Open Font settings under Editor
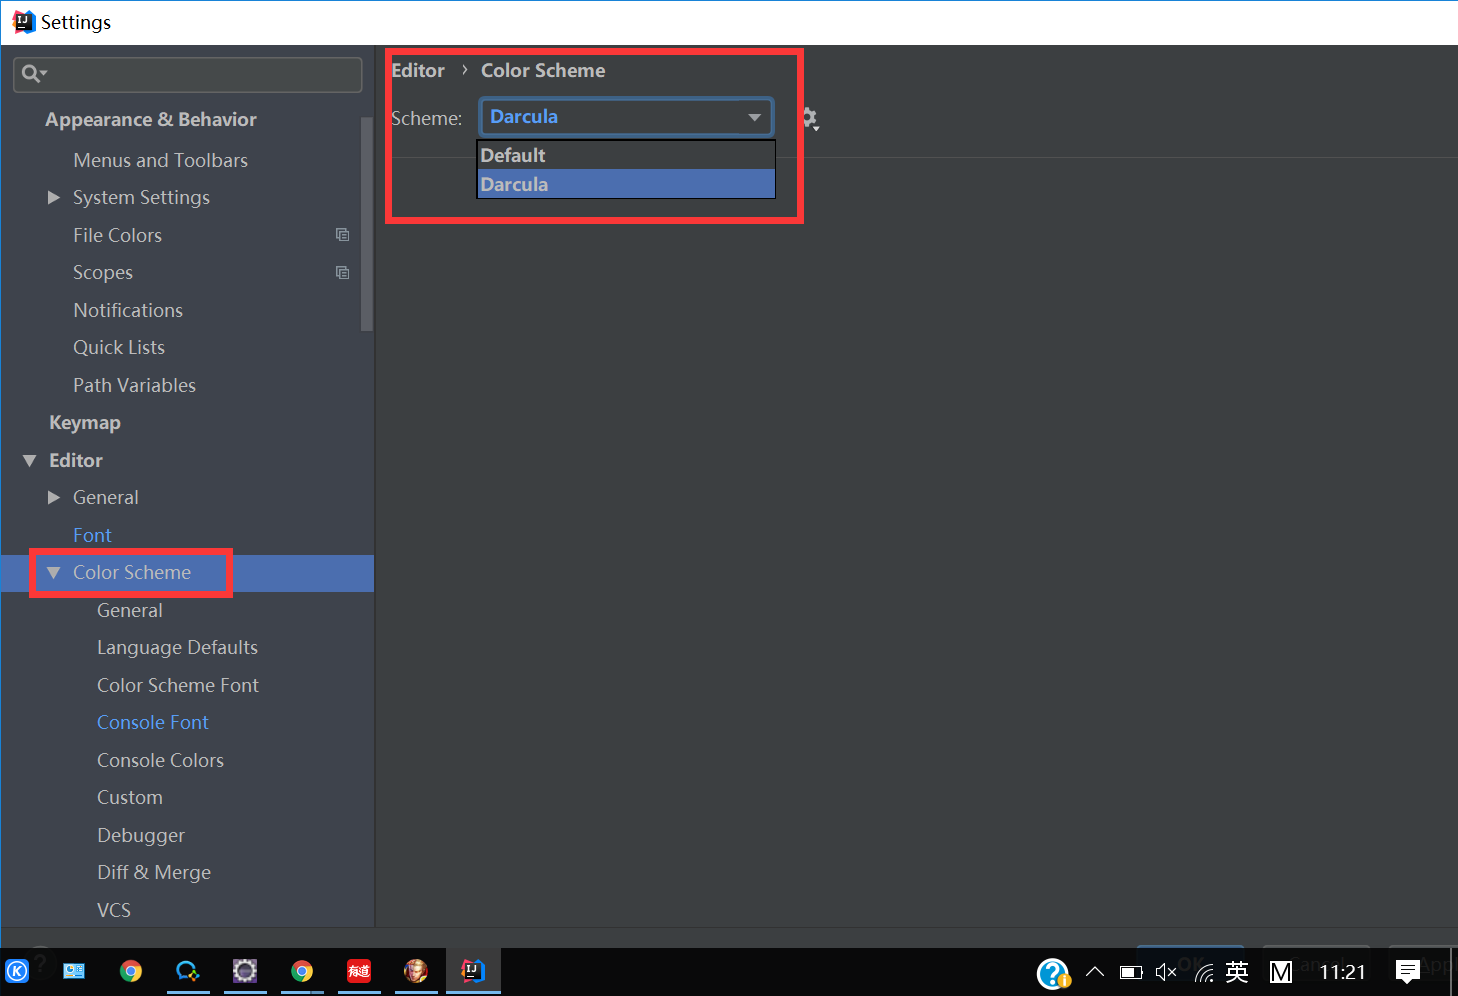The height and width of the screenshot is (996, 1458). click(92, 535)
